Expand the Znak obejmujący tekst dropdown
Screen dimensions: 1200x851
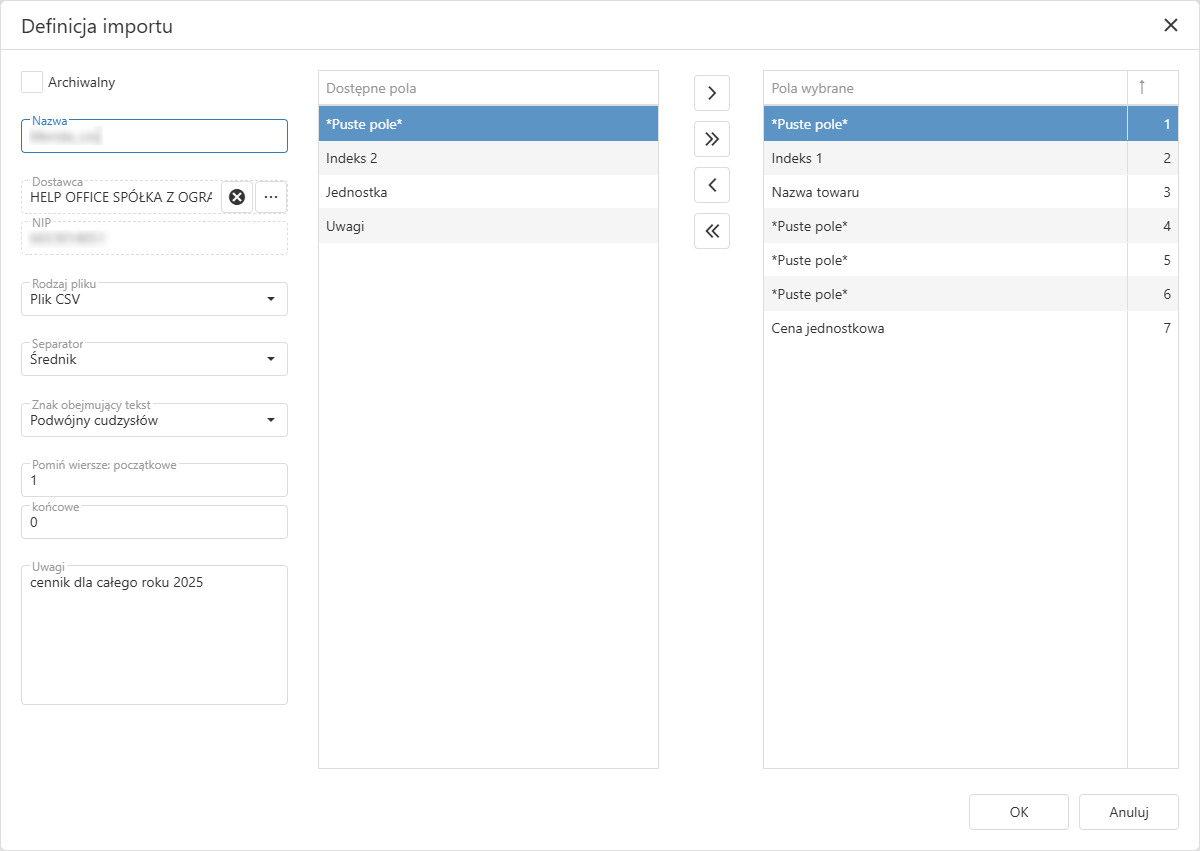(270, 420)
